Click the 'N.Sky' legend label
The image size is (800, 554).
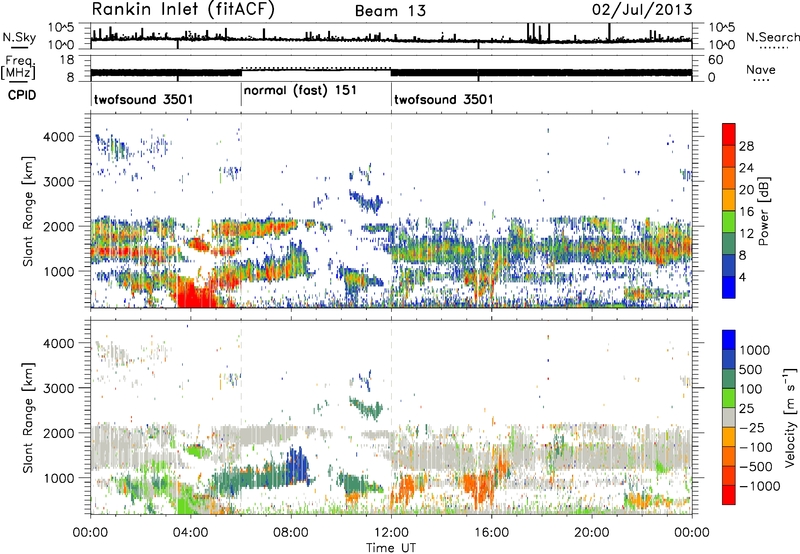[19, 37]
